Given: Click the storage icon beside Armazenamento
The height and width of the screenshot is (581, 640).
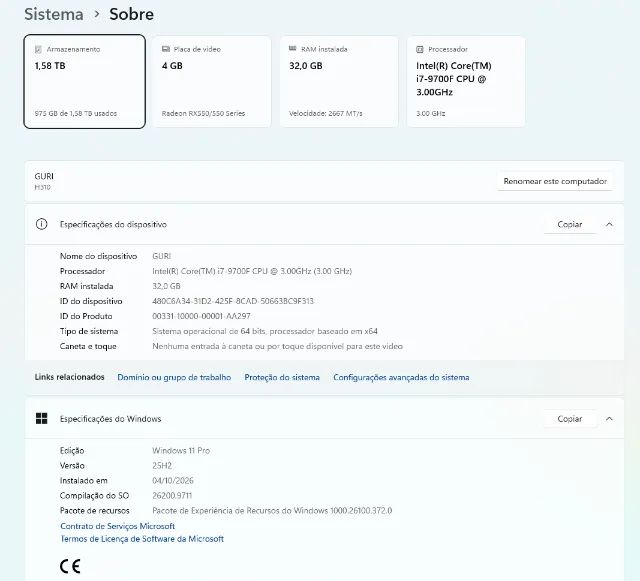Looking at the screenshot, I should point(38,49).
